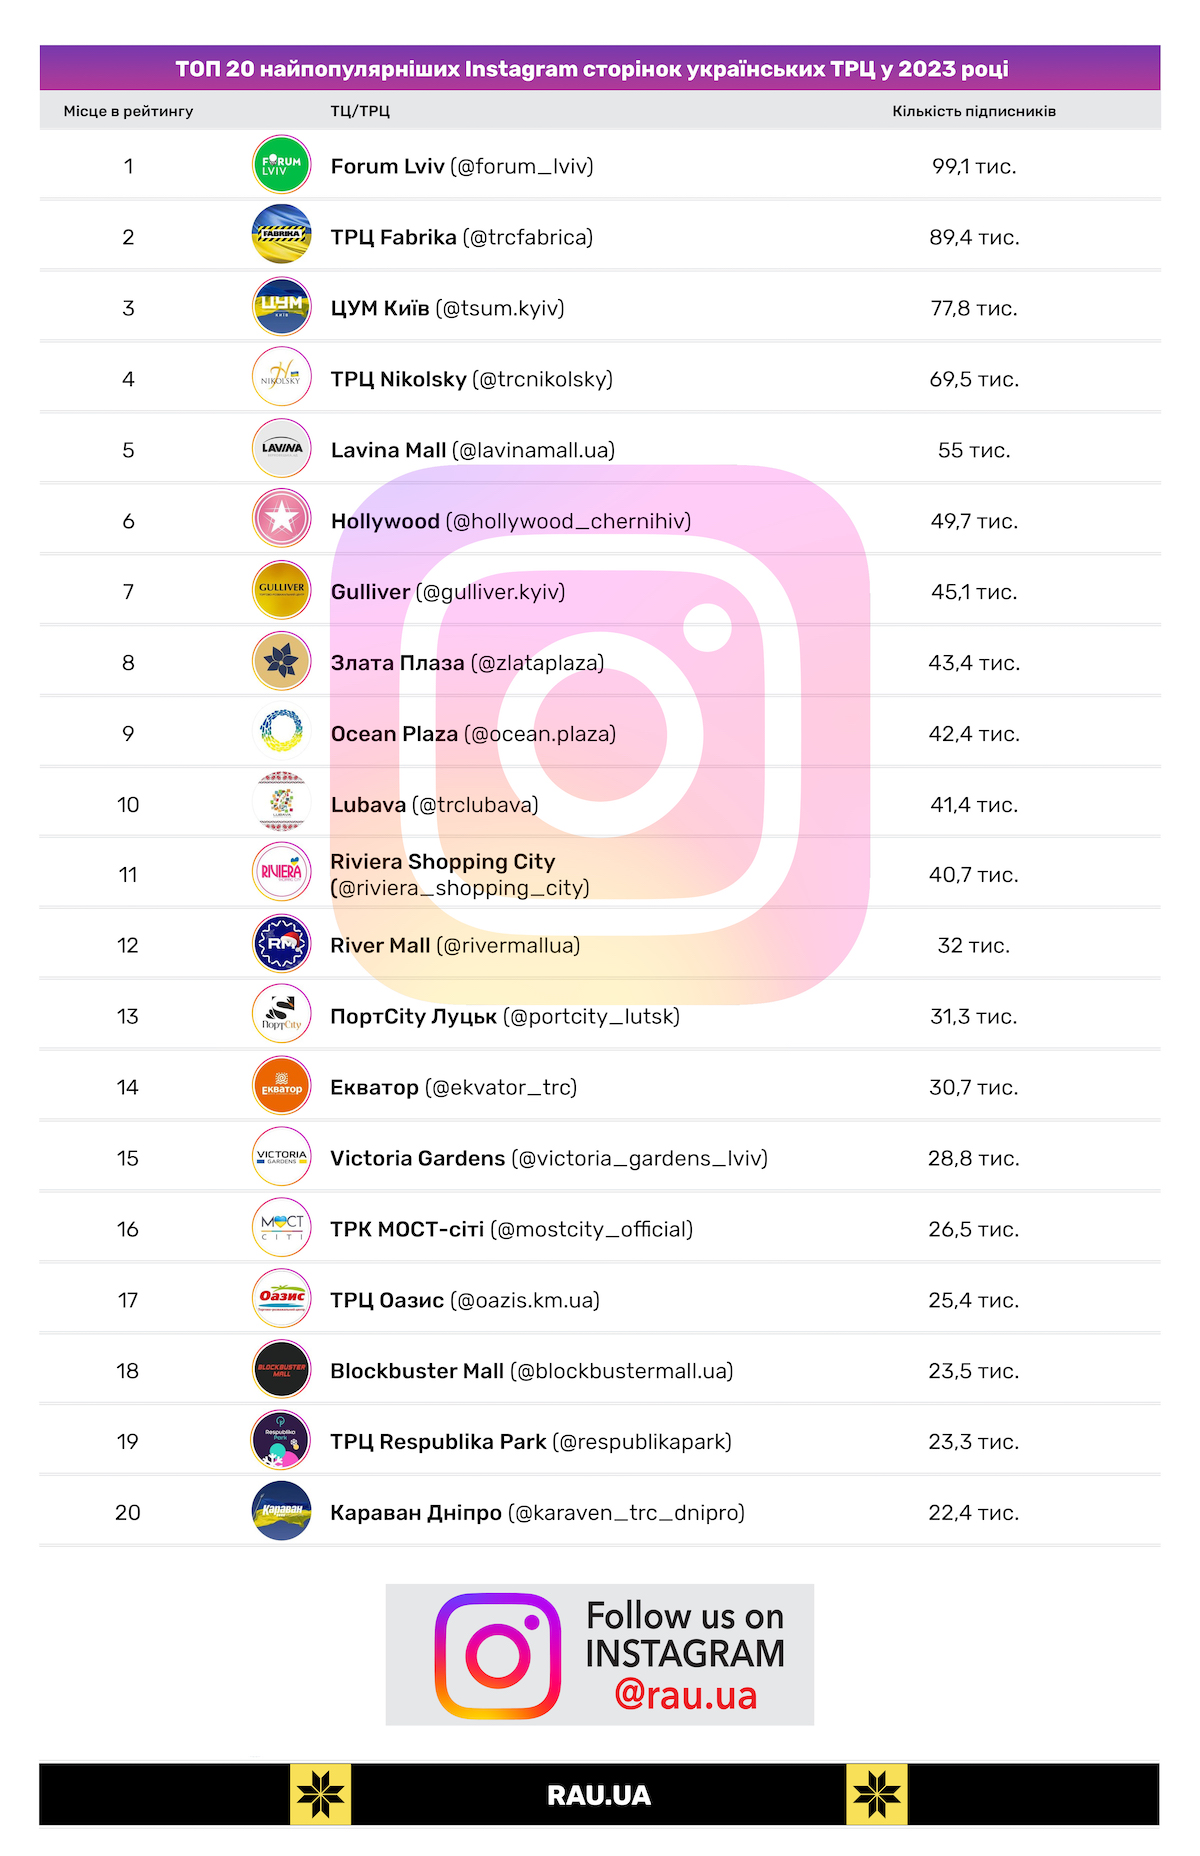This screenshot has height=1856, width=1200.
Task: Click the Hollywood pink star logo
Action: tap(281, 519)
